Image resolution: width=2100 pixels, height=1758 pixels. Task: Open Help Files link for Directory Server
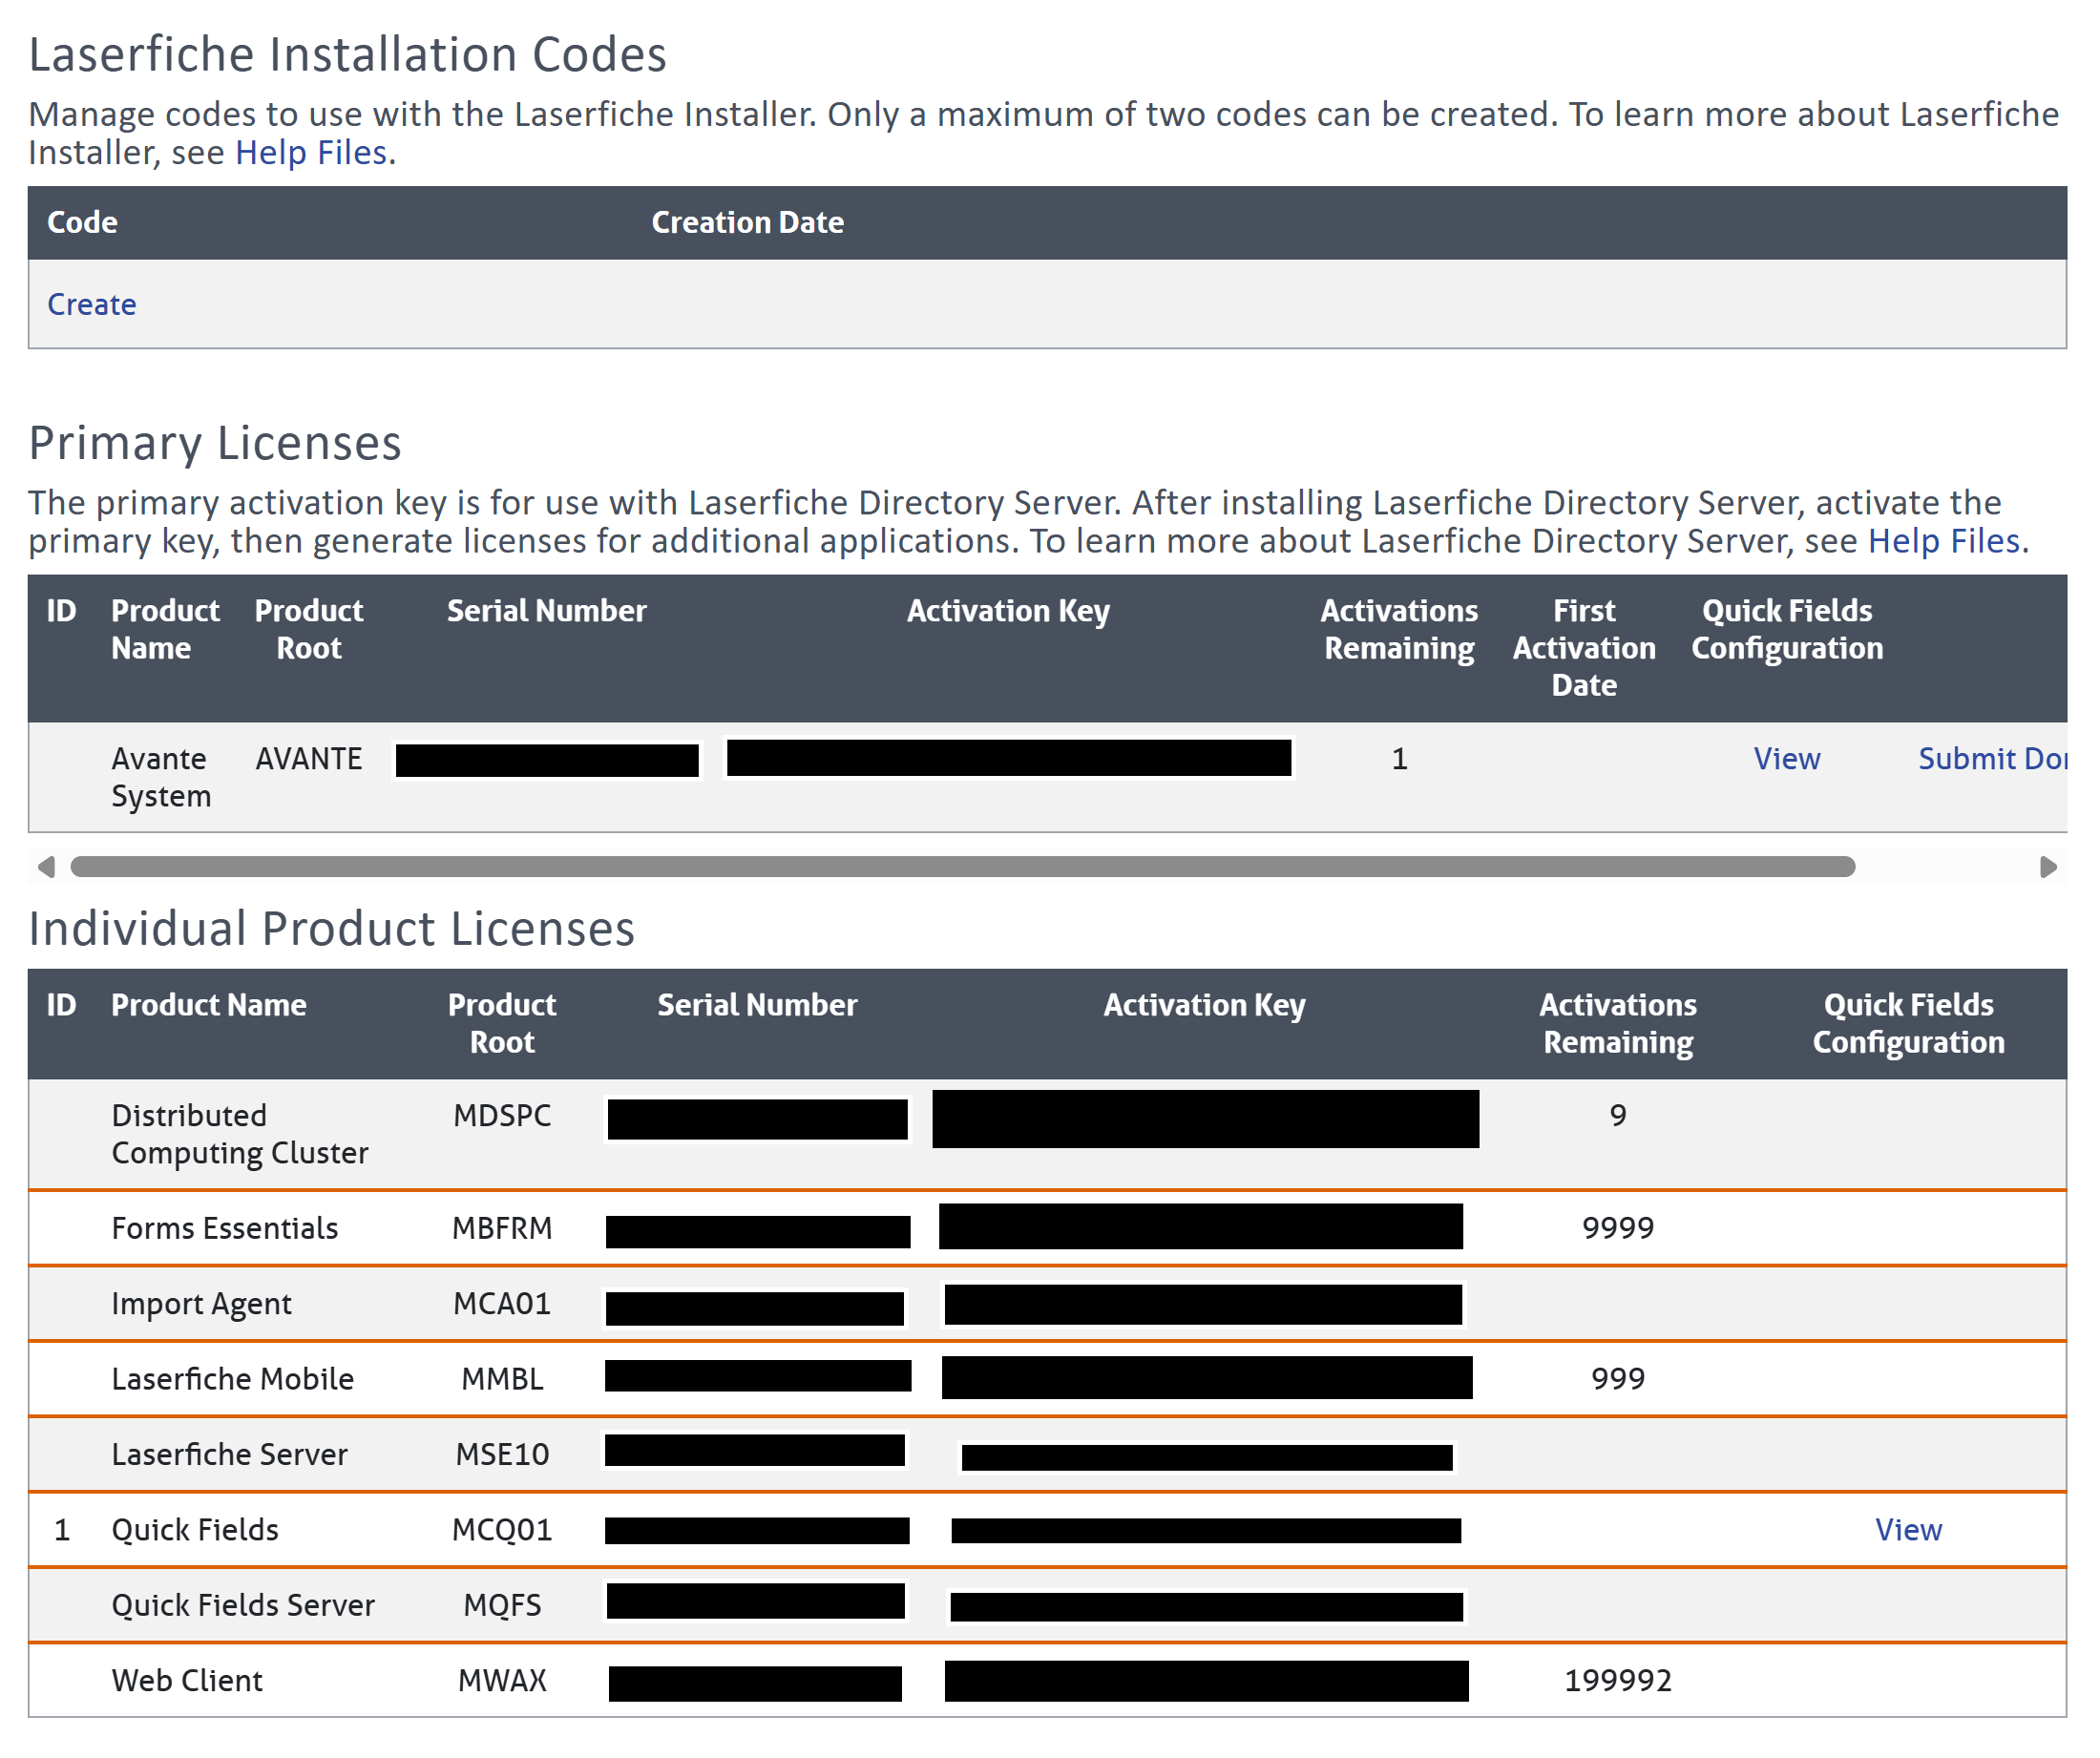[x=1943, y=541]
